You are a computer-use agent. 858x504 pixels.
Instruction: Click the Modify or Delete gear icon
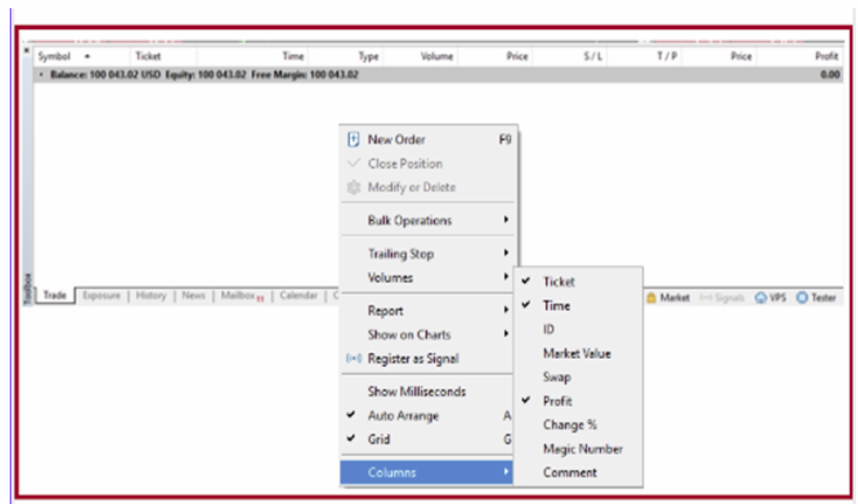[352, 187]
